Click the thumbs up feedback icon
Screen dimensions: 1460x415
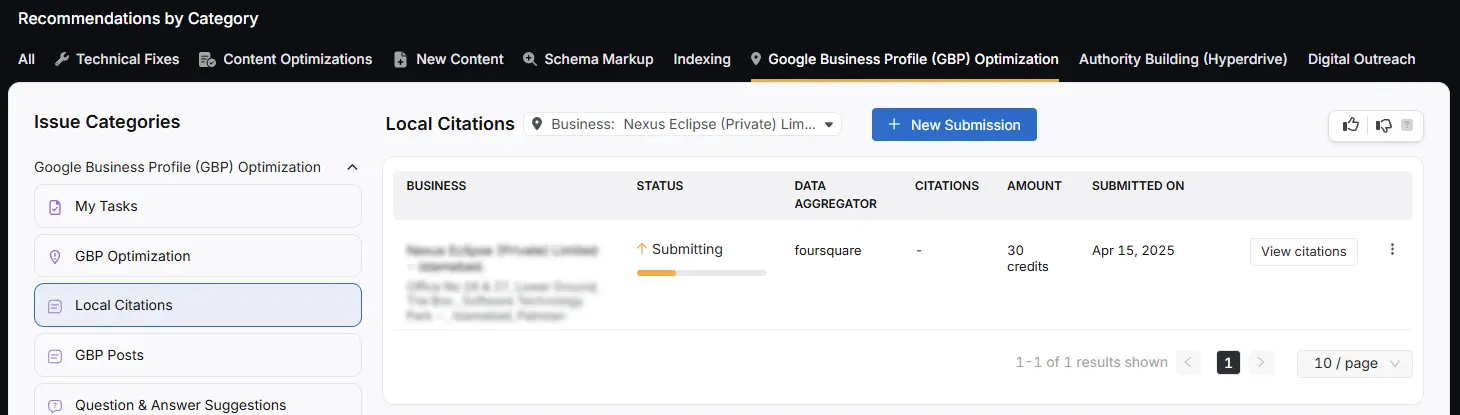(1351, 125)
